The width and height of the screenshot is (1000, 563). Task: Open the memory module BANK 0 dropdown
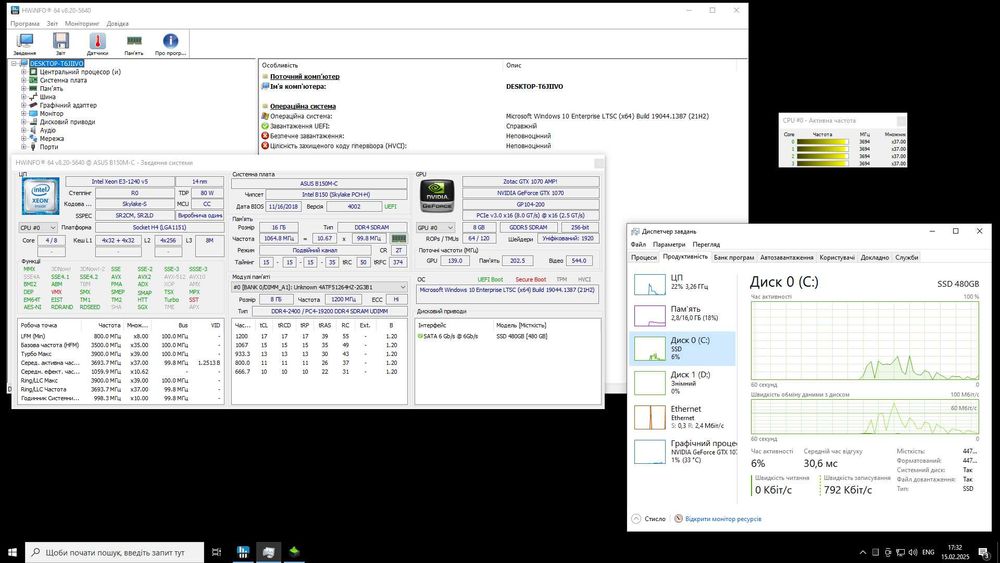(319, 288)
